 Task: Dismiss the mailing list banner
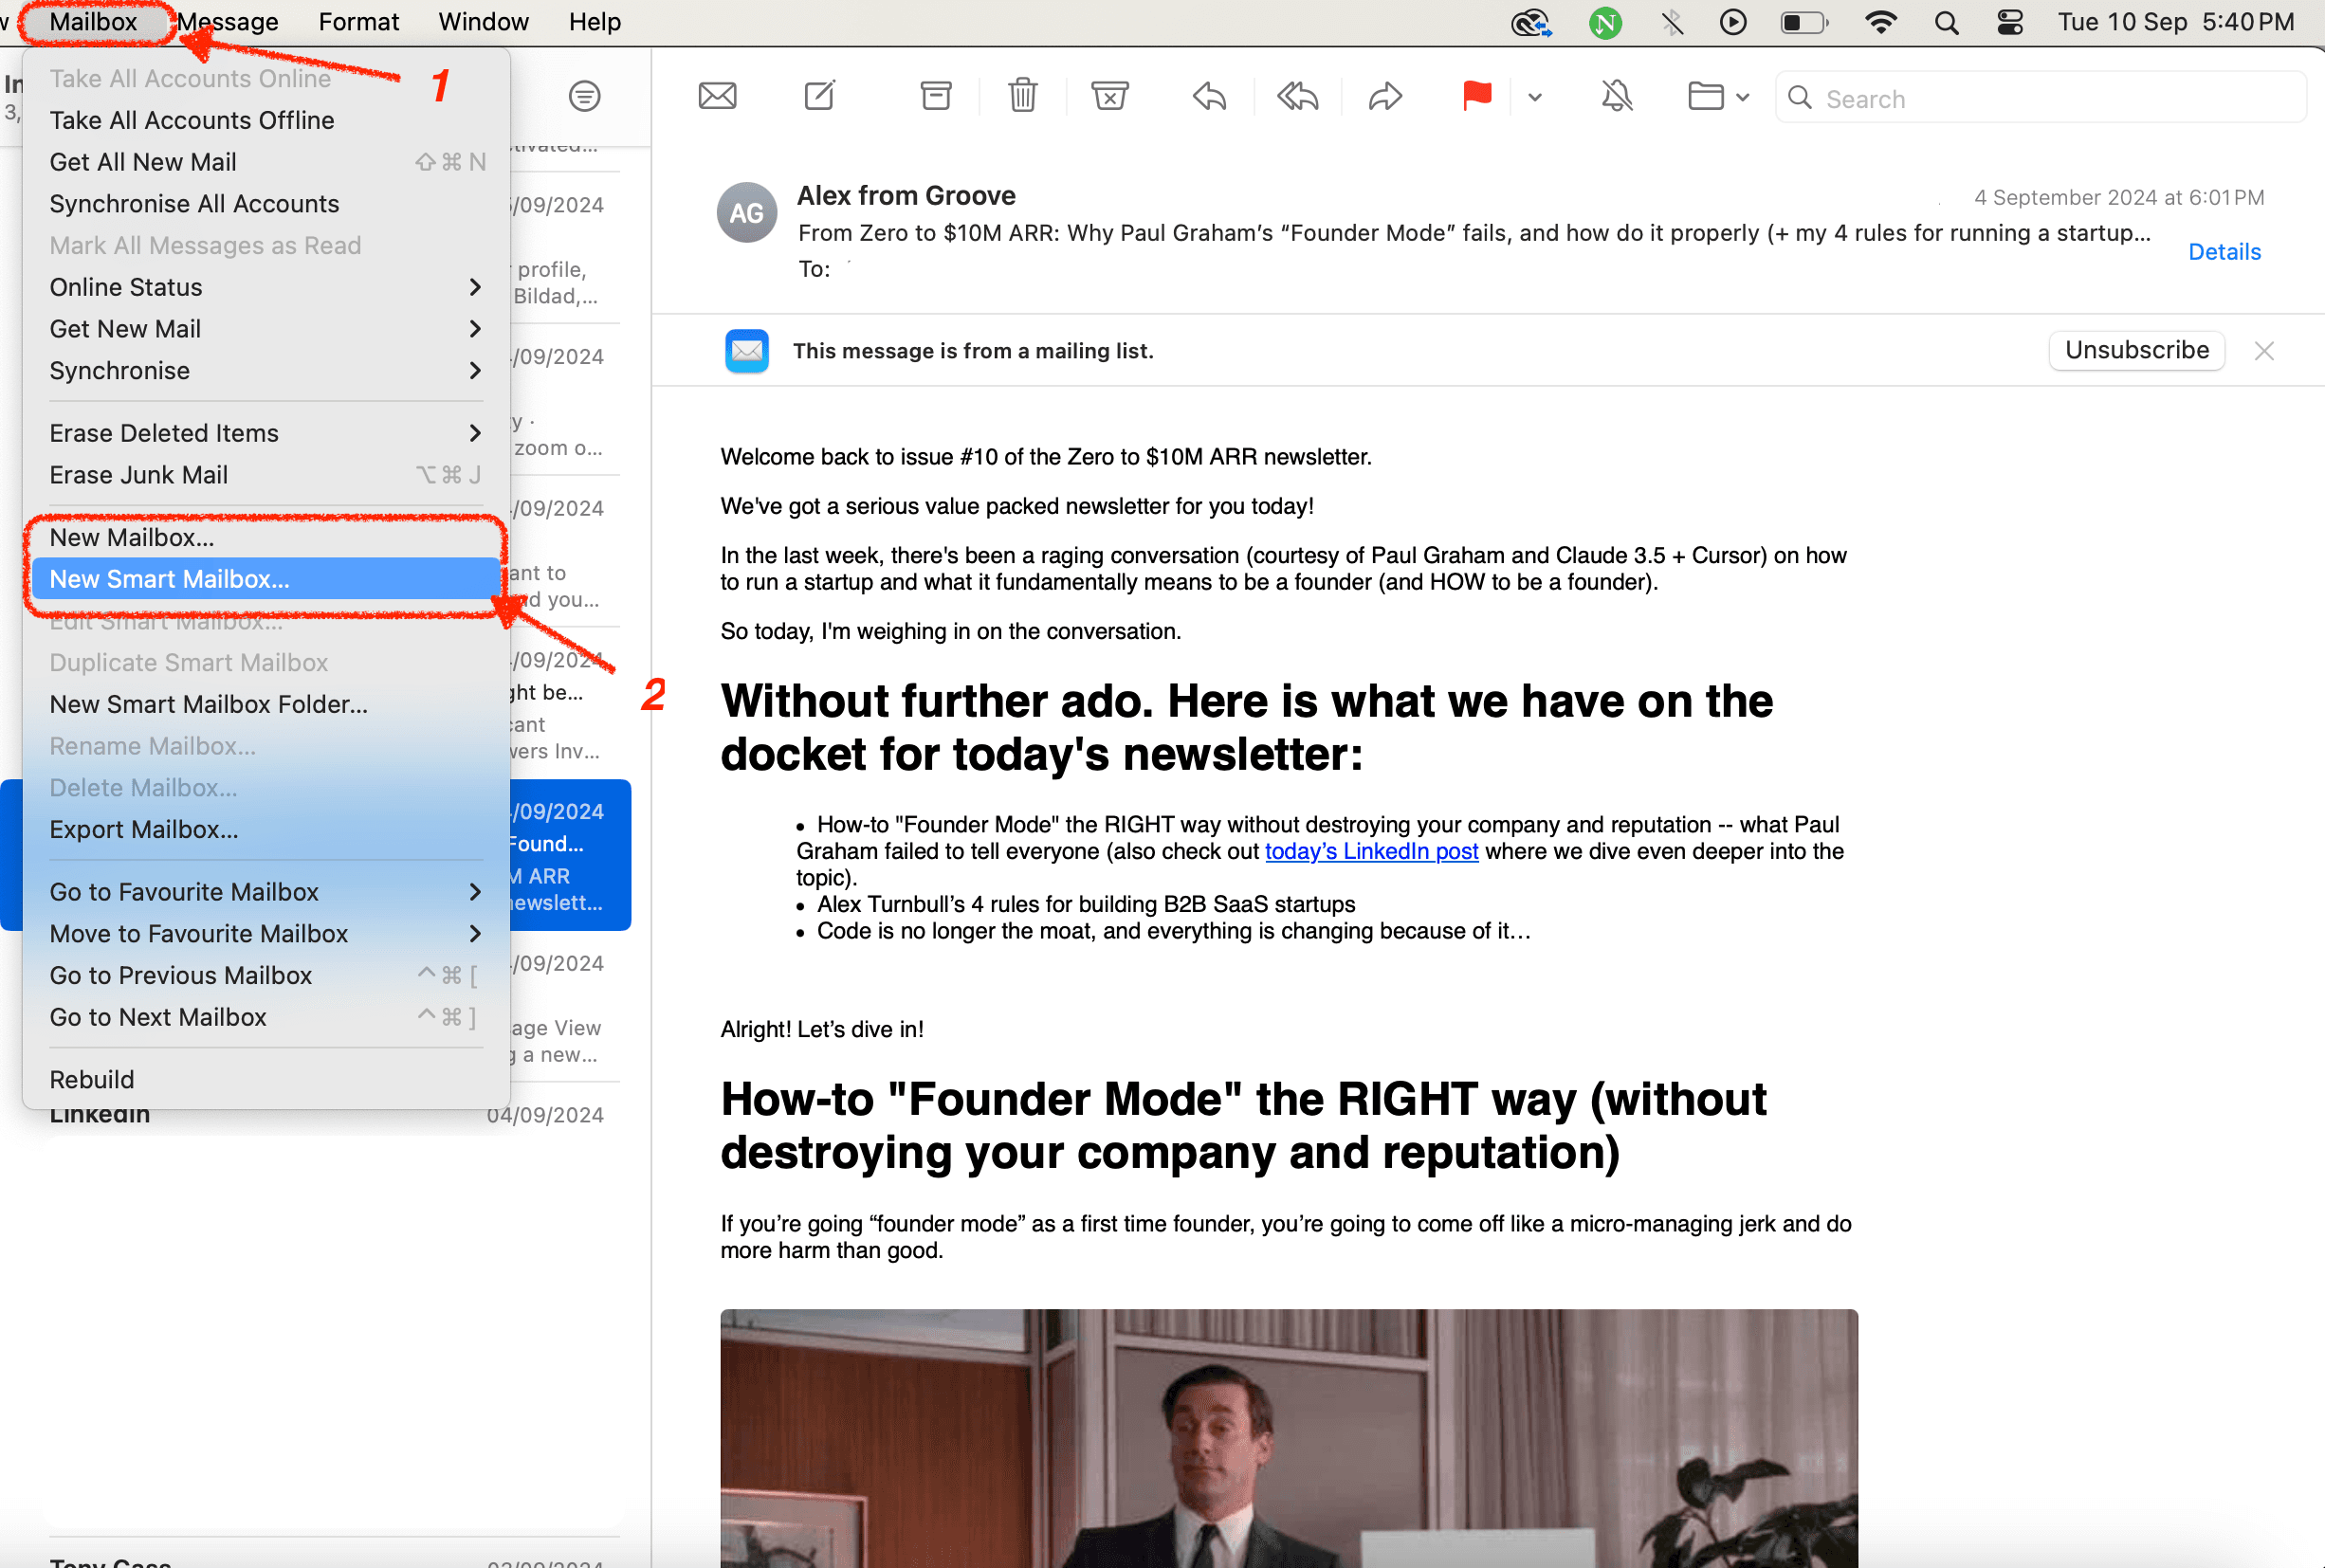coord(2264,350)
